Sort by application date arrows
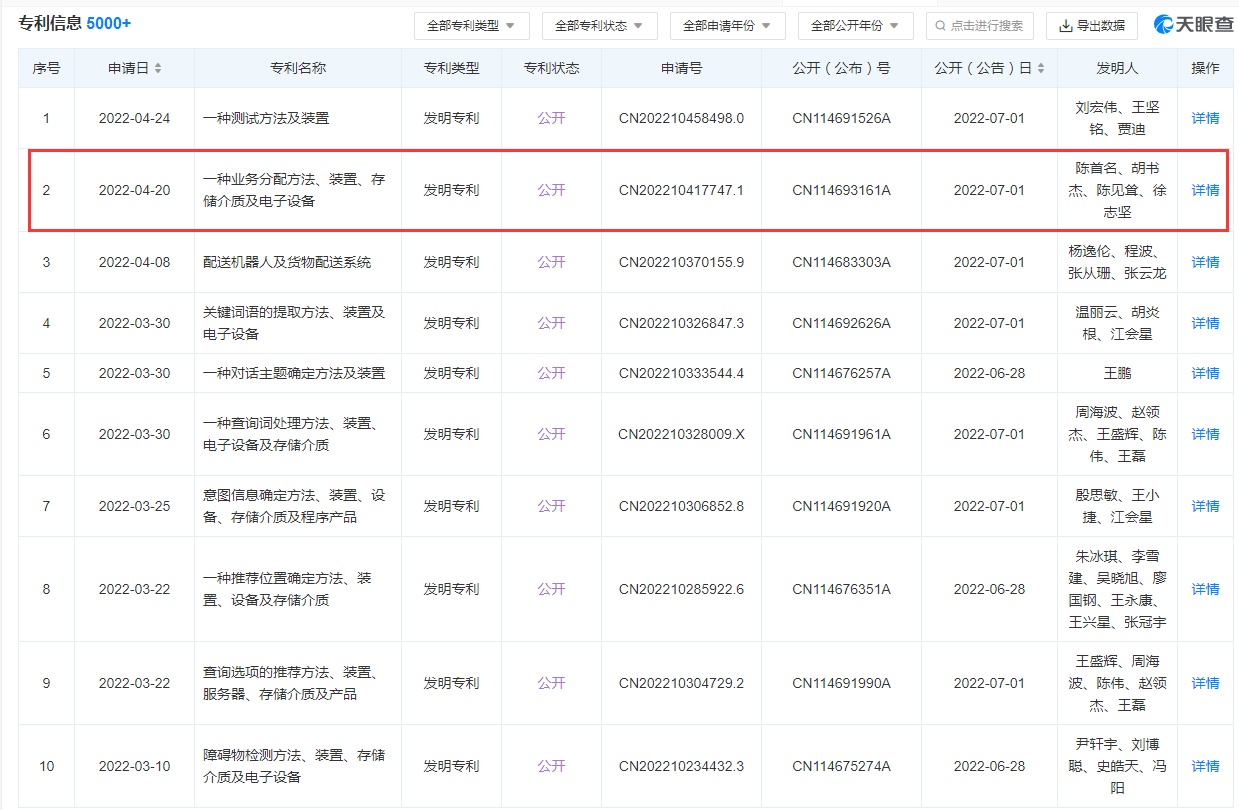 coord(158,69)
